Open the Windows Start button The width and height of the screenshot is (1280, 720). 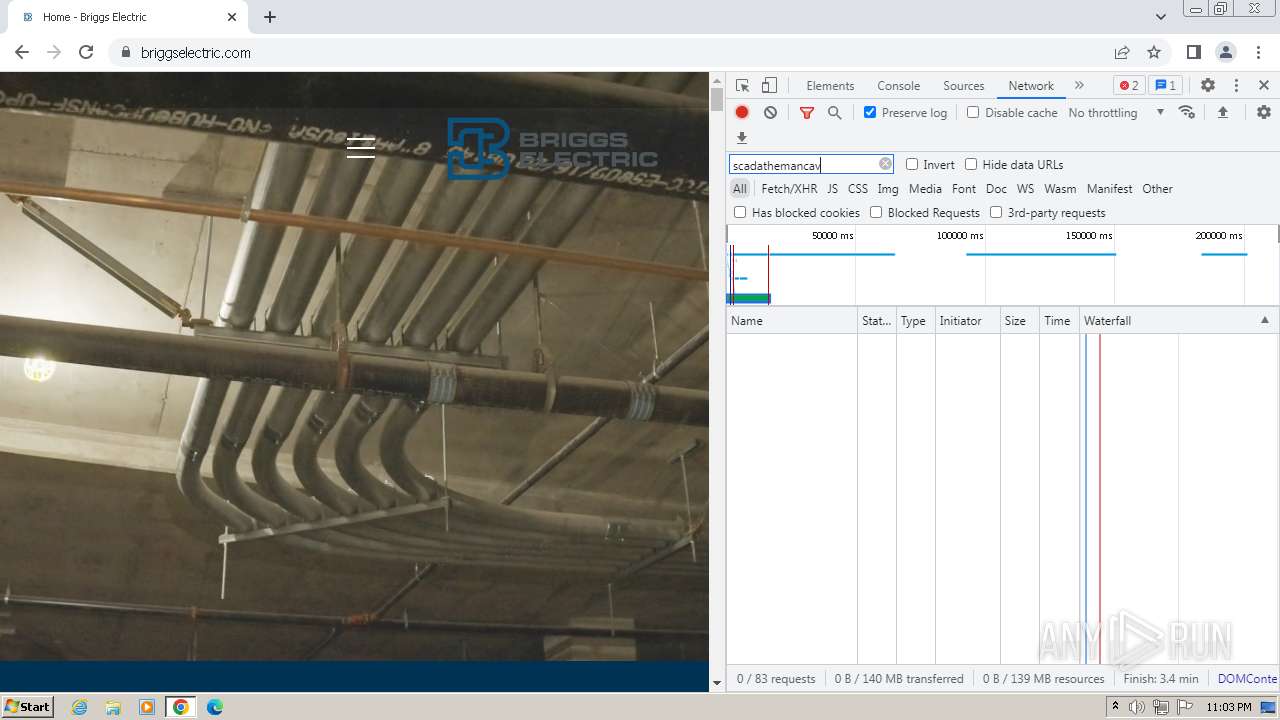point(27,706)
